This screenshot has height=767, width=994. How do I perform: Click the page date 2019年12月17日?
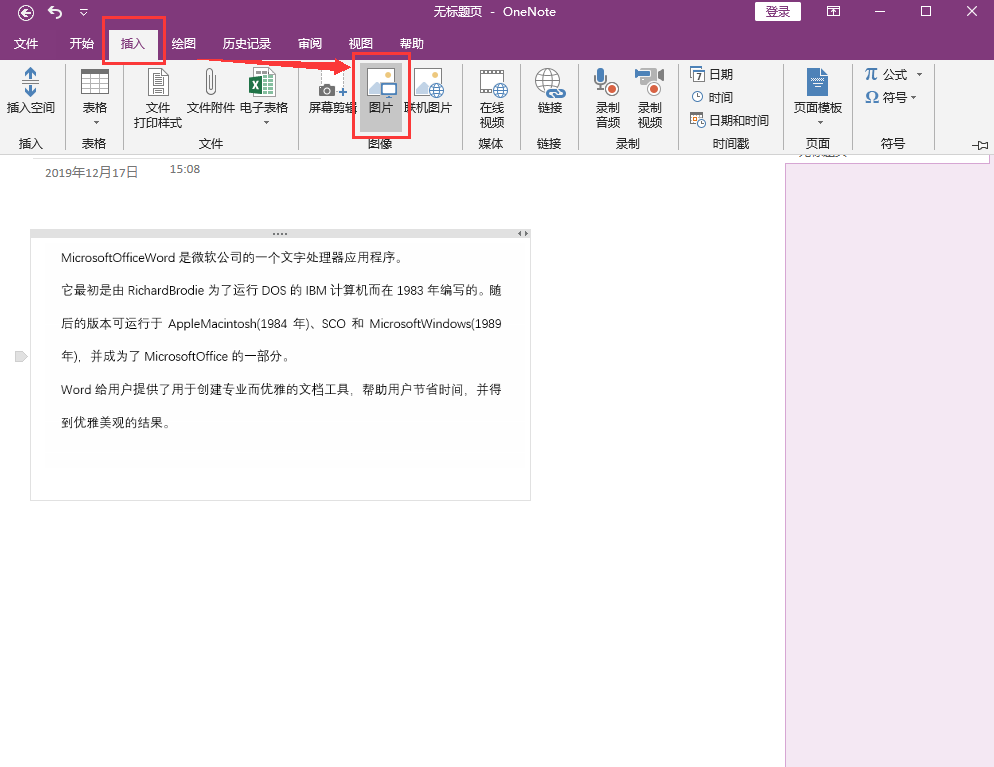point(91,172)
